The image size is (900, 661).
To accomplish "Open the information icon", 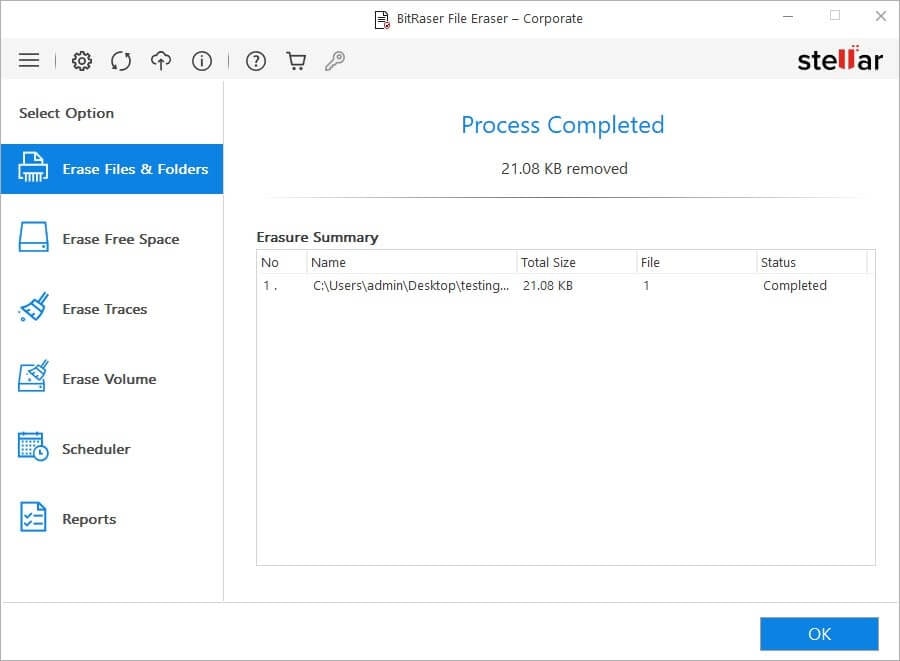I will (x=201, y=60).
